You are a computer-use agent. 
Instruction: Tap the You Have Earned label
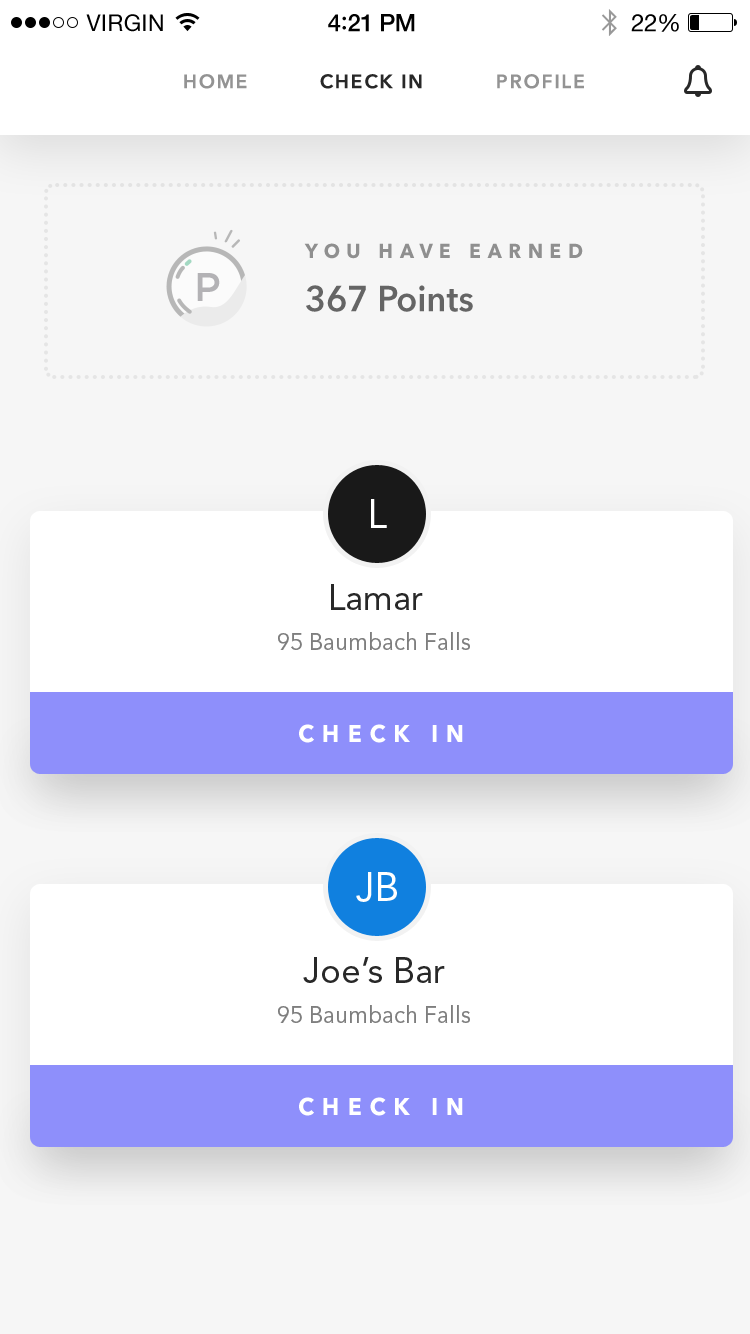[x=444, y=251]
